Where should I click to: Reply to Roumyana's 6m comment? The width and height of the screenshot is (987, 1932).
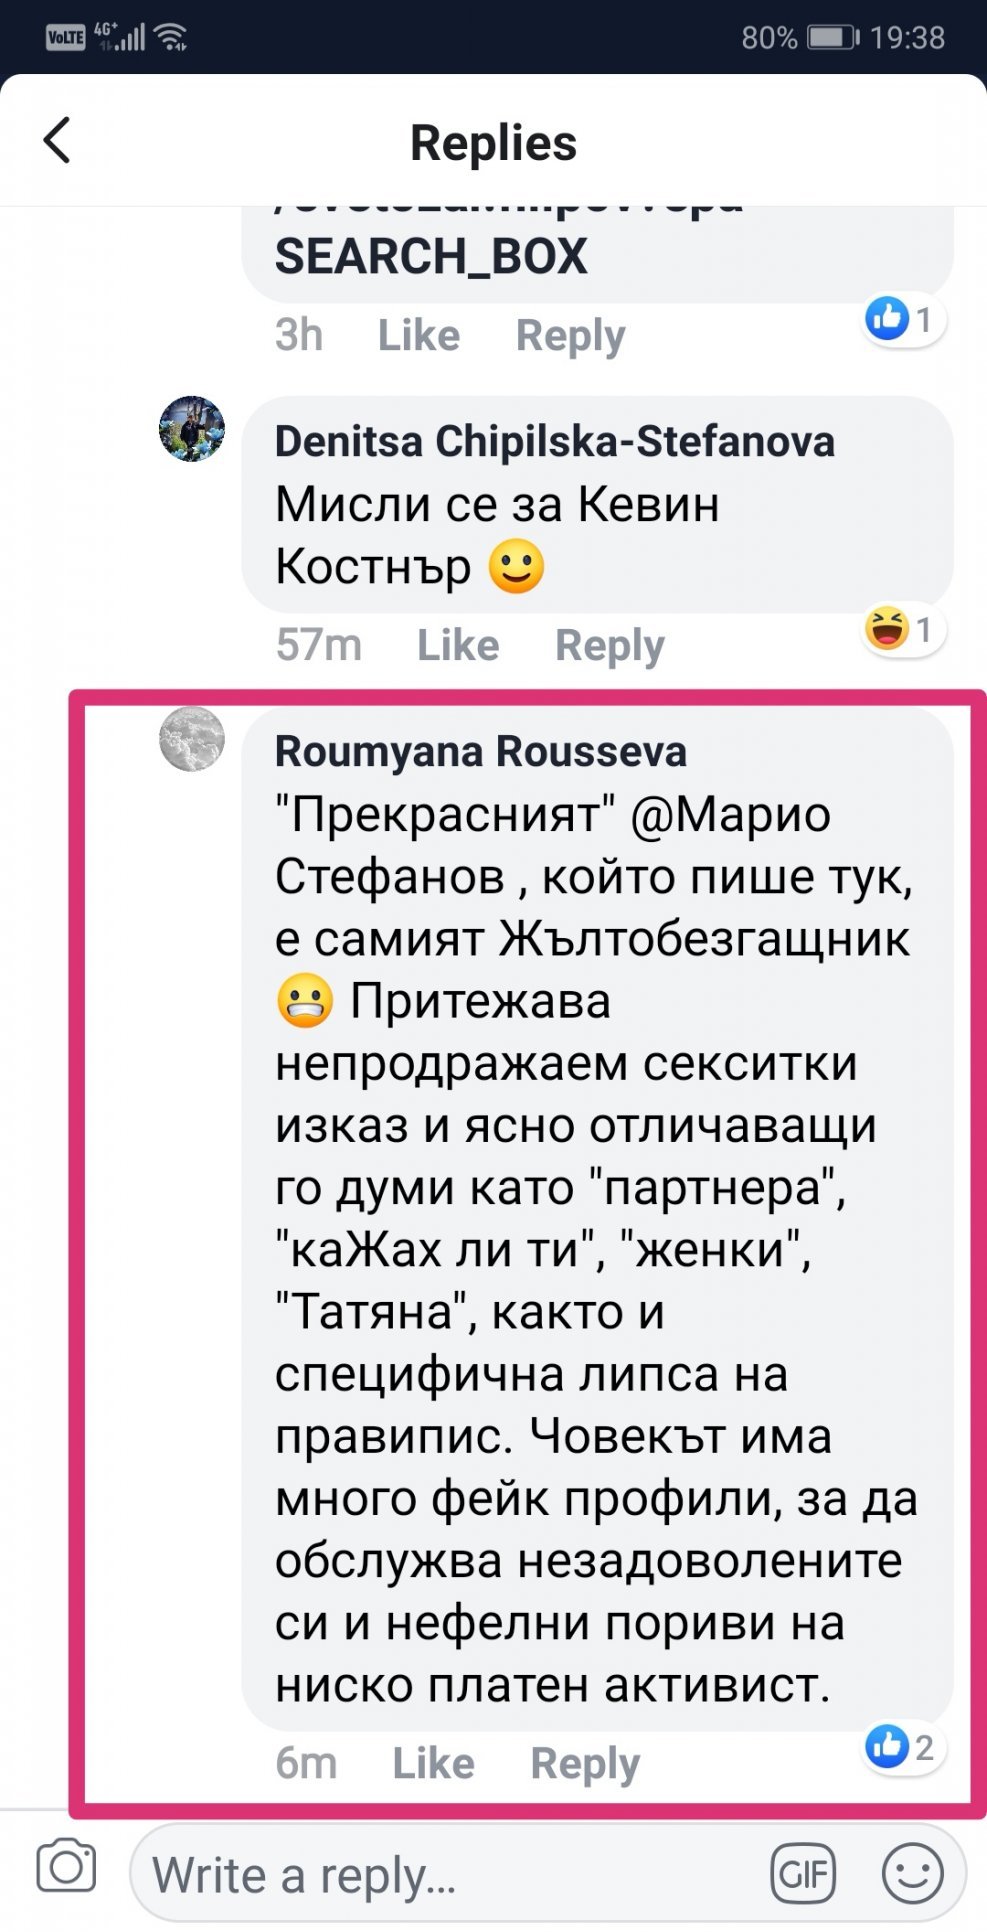tap(585, 1763)
